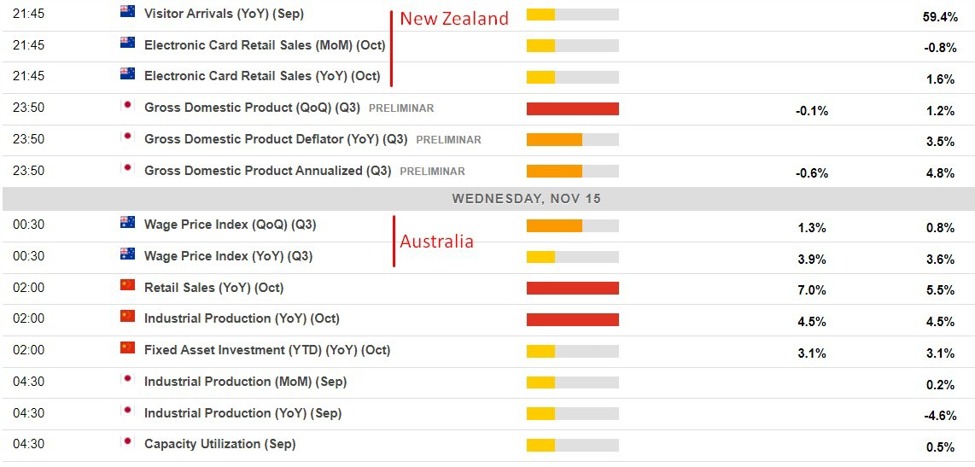This screenshot has height=467, width=975.
Task: Click the yellow impact bar for Visitor Arrivals
Action: [x=541, y=14]
